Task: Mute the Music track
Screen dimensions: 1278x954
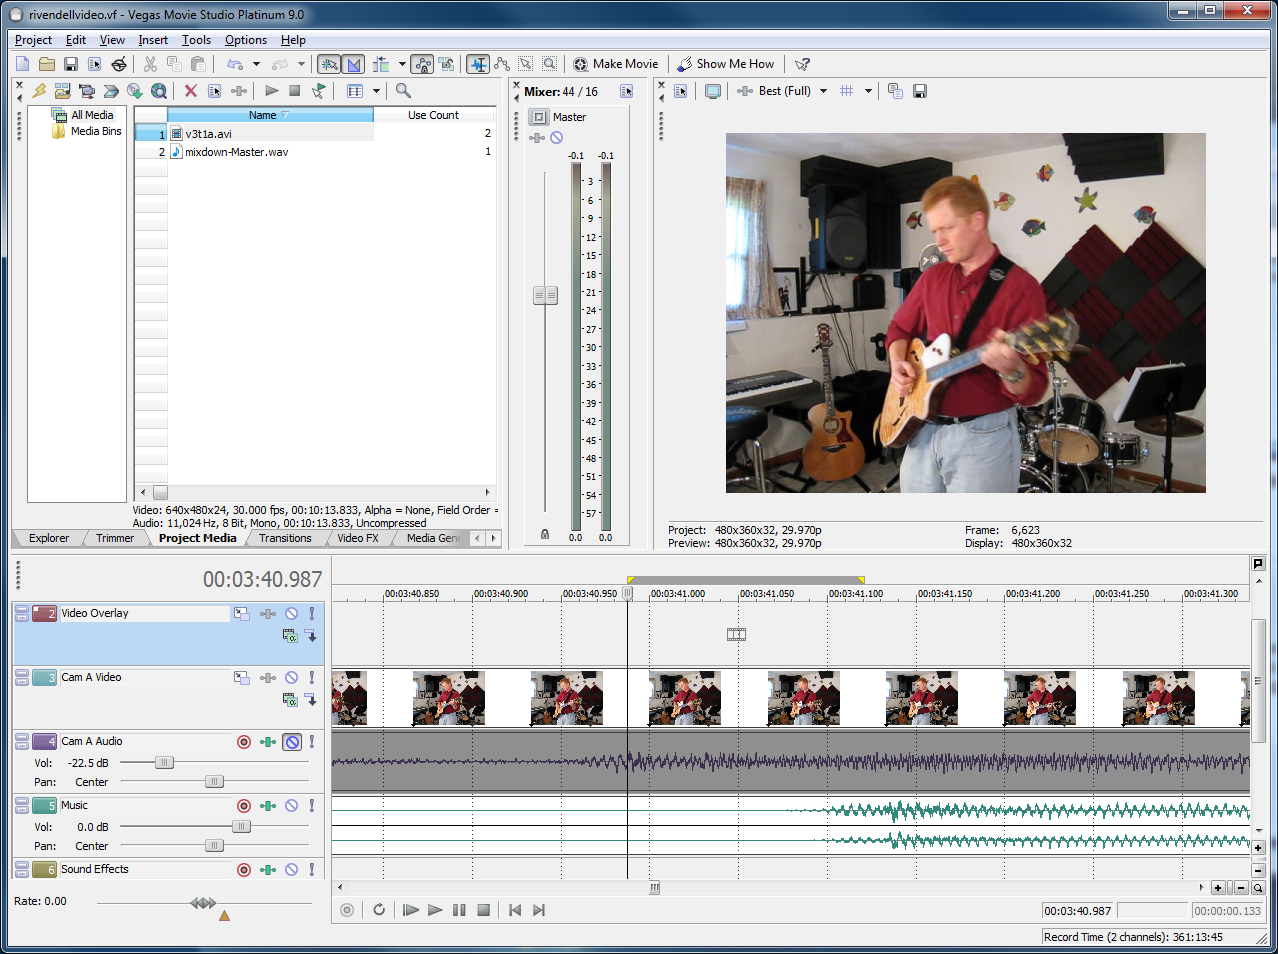Action: [x=292, y=806]
